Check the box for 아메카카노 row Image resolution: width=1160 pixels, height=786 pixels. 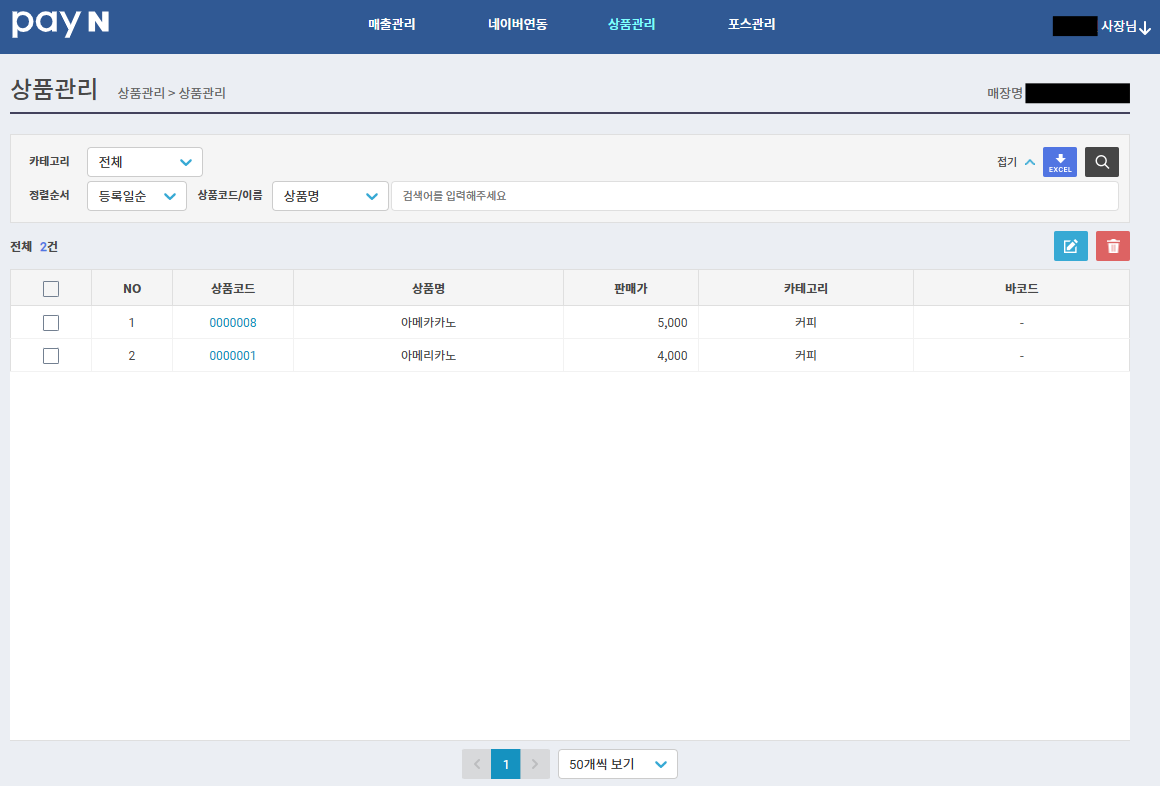pyautogui.click(x=51, y=323)
